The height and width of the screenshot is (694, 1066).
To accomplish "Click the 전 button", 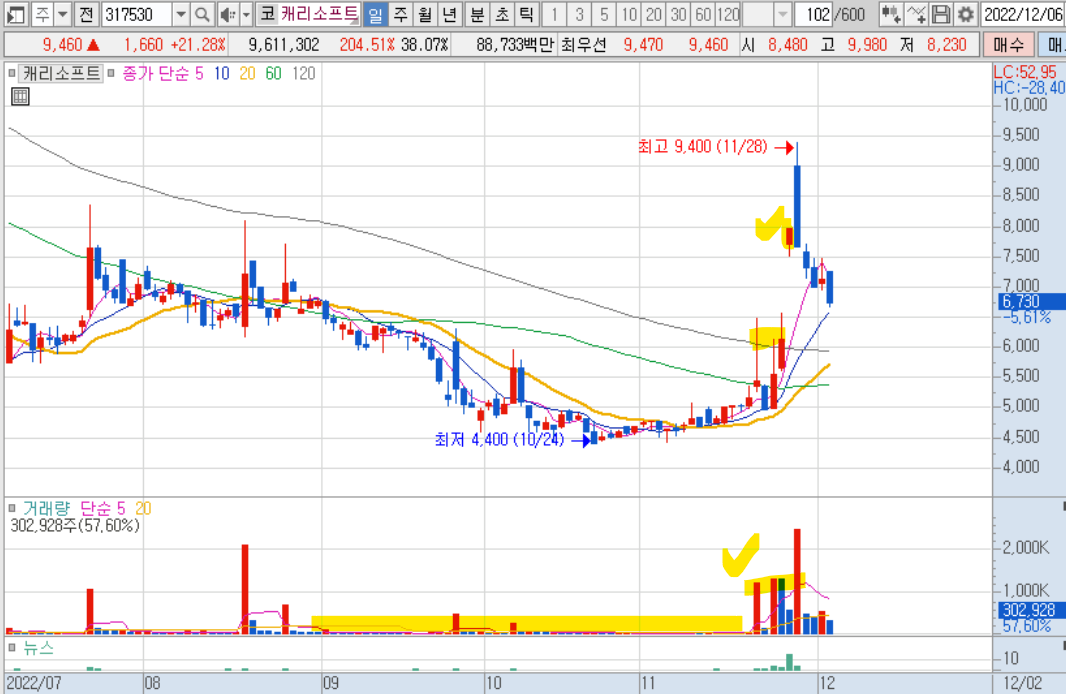I will (x=86, y=14).
